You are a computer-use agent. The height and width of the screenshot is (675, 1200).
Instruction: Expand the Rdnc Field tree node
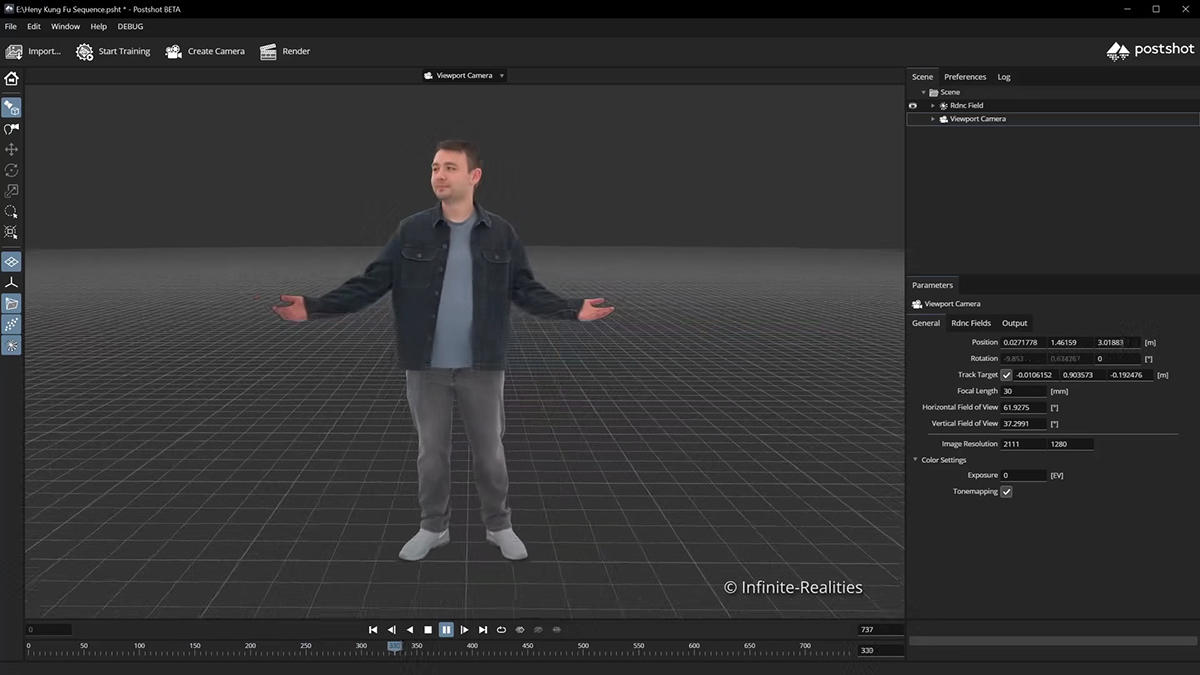coord(933,105)
